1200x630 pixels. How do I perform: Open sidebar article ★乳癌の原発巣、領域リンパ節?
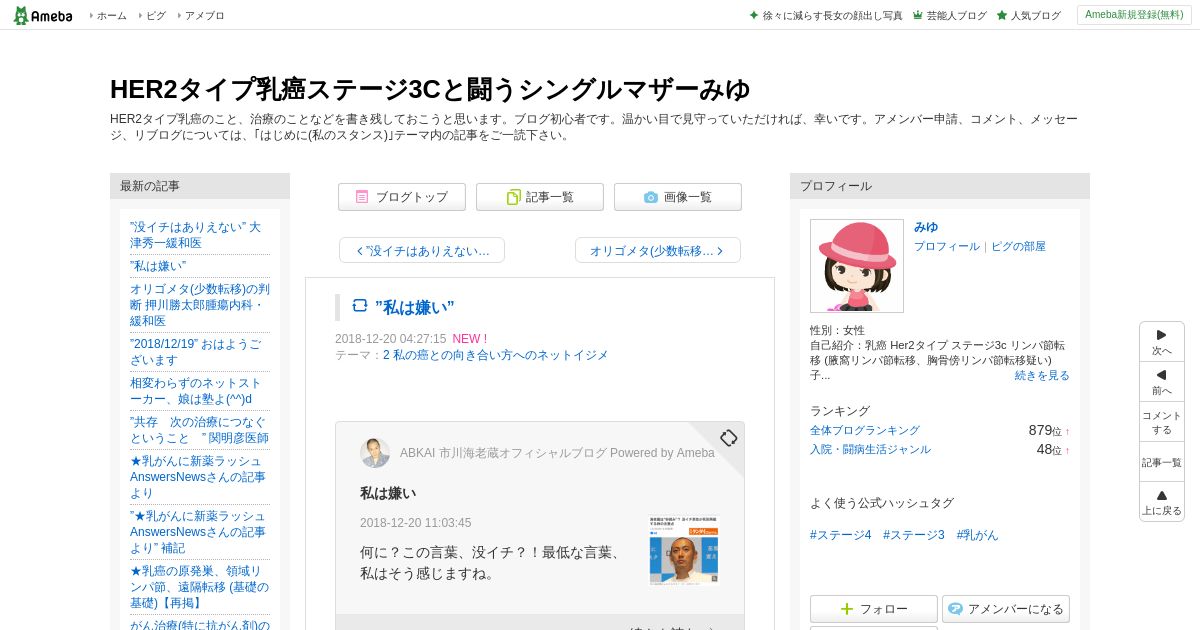click(x=199, y=587)
